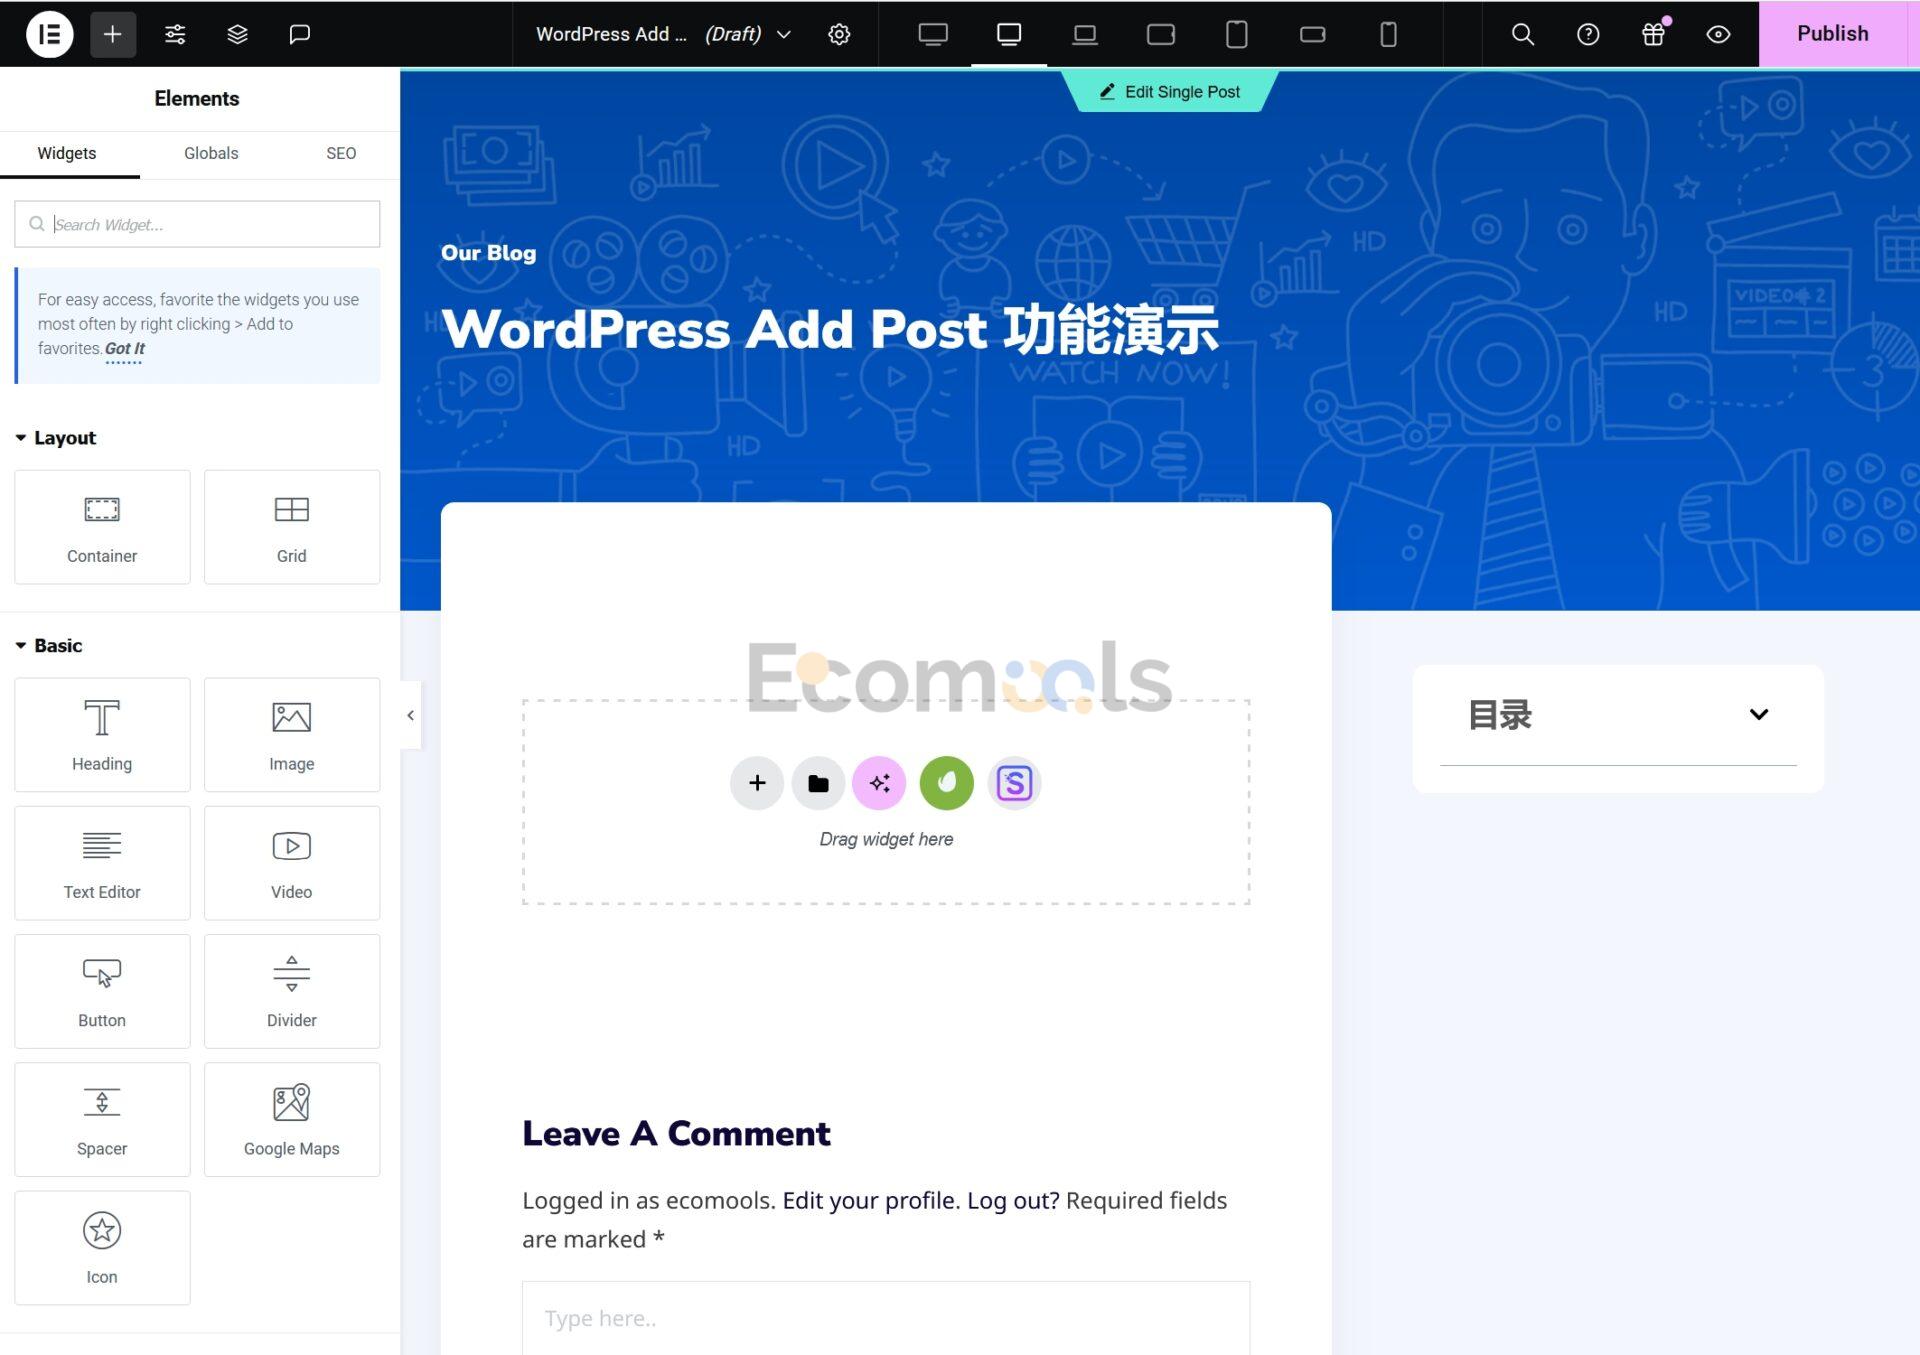This screenshot has width=1920, height=1355.
Task: Select the Divider widget
Action: pos(292,991)
